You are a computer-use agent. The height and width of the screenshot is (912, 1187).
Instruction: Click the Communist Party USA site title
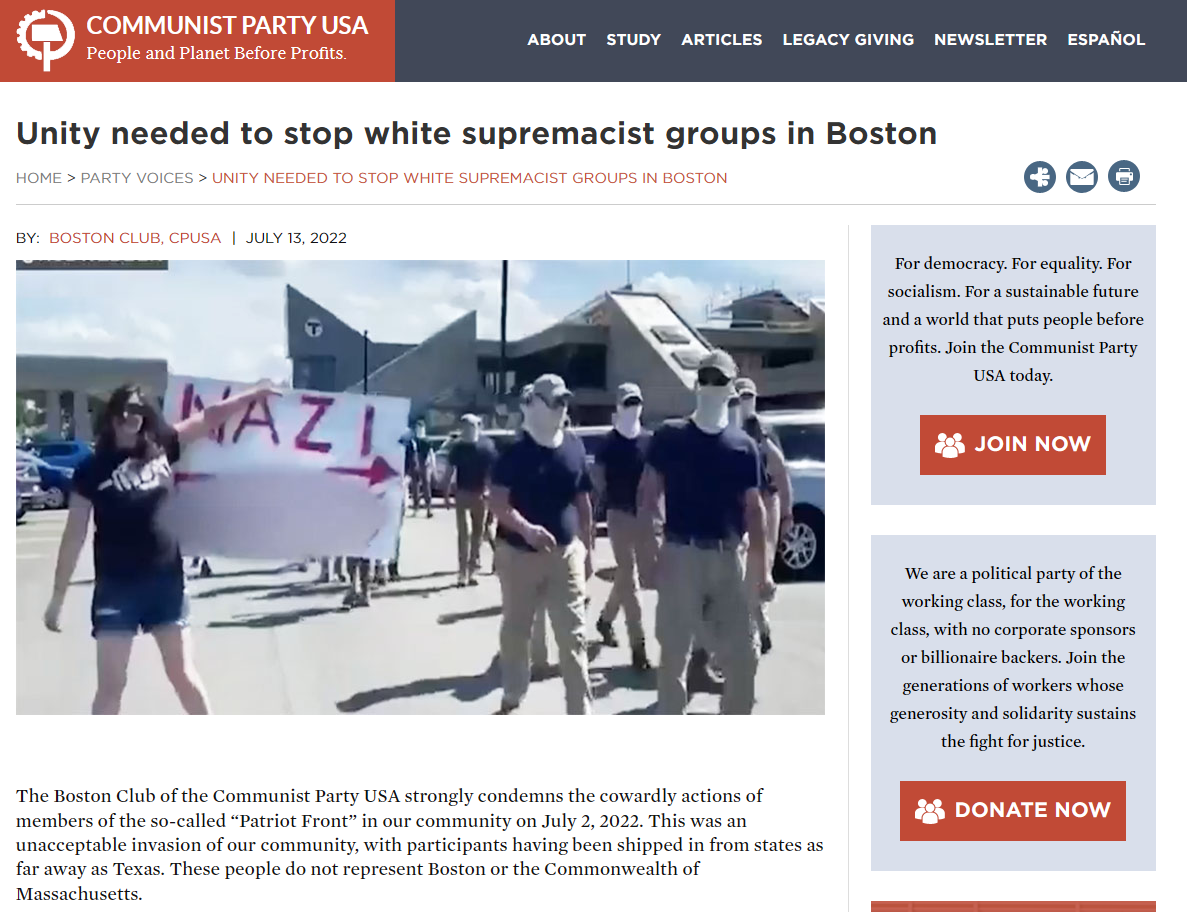tap(226, 26)
